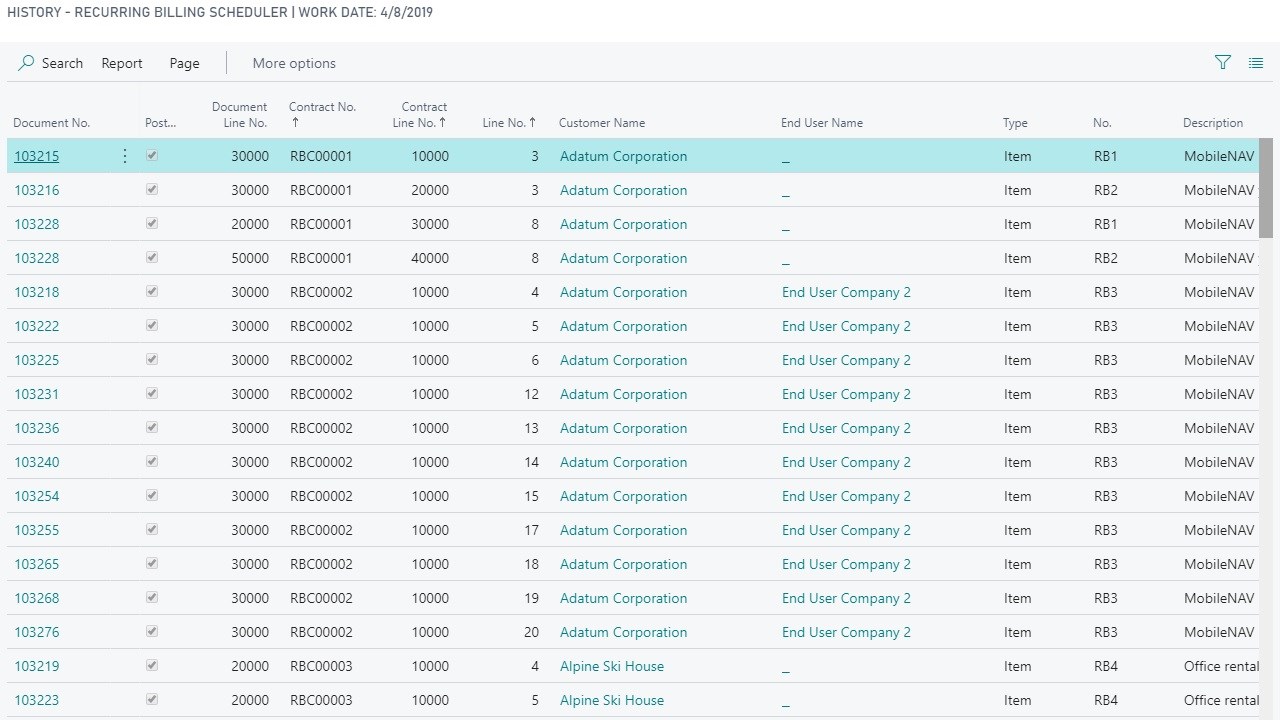Image resolution: width=1280 pixels, height=720 pixels.
Task: Open the Page menu
Action: coord(184,63)
